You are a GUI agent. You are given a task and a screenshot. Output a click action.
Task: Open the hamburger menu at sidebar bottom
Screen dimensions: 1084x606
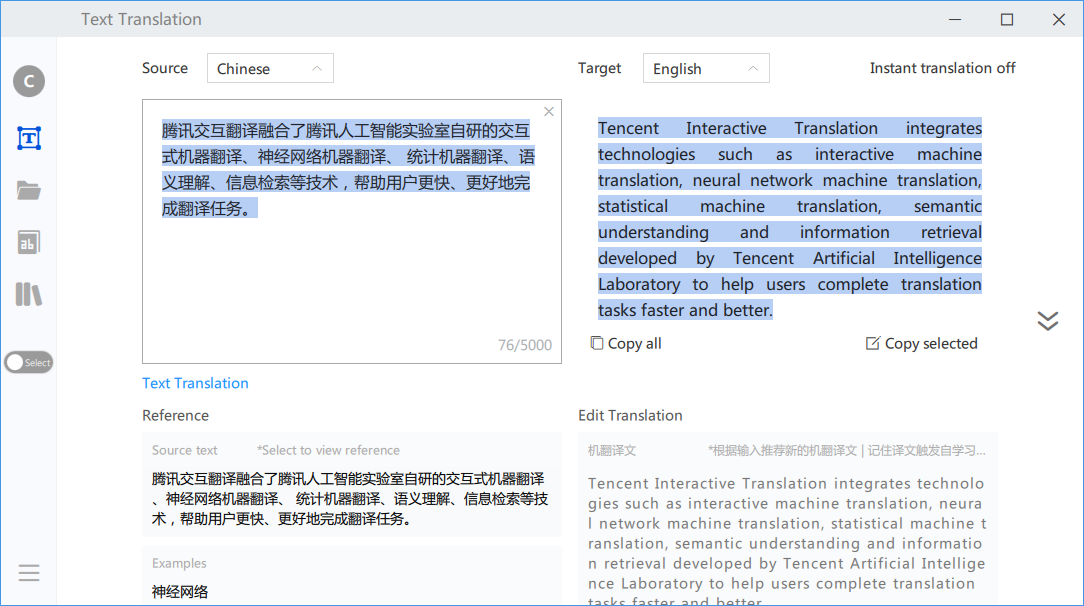click(x=29, y=573)
